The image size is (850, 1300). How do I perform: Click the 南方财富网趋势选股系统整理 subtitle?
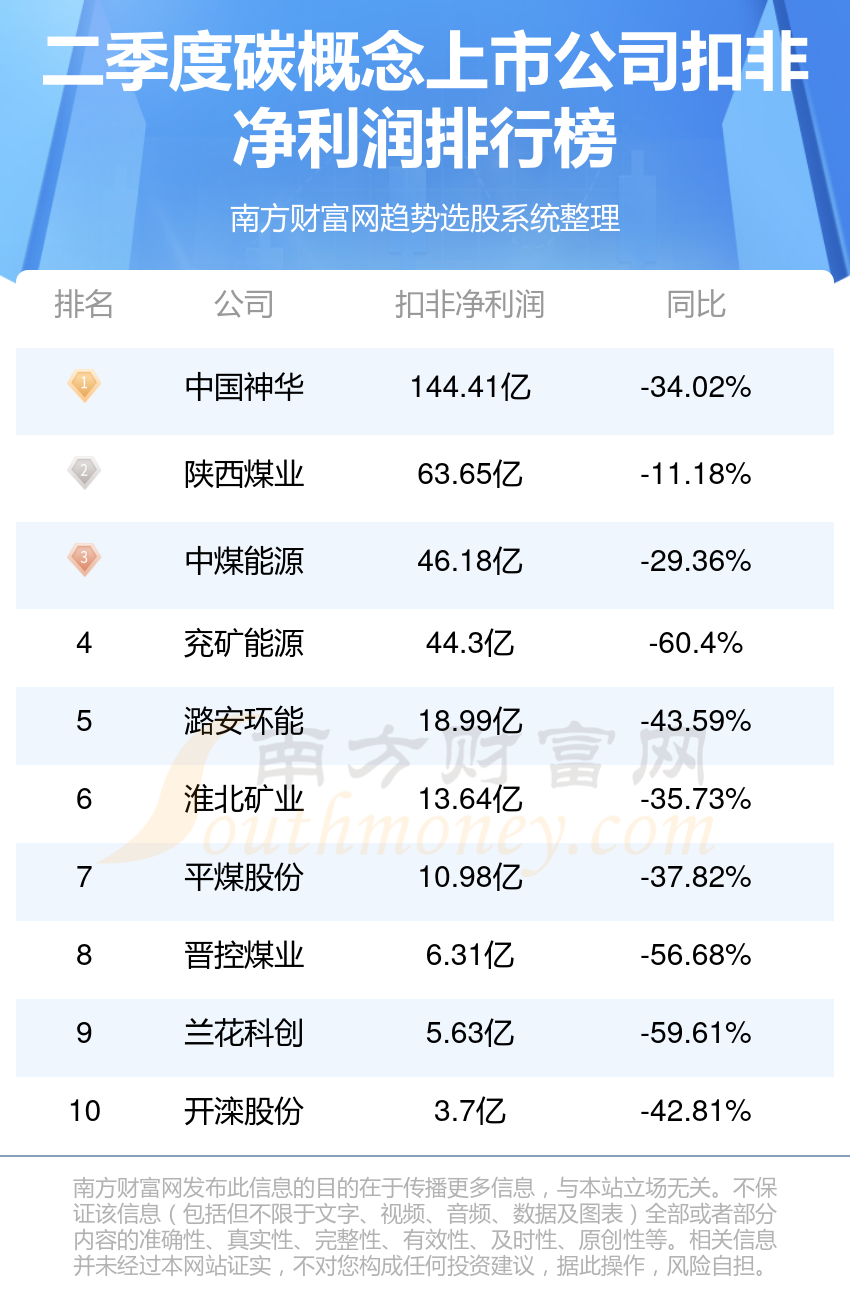coord(425,218)
